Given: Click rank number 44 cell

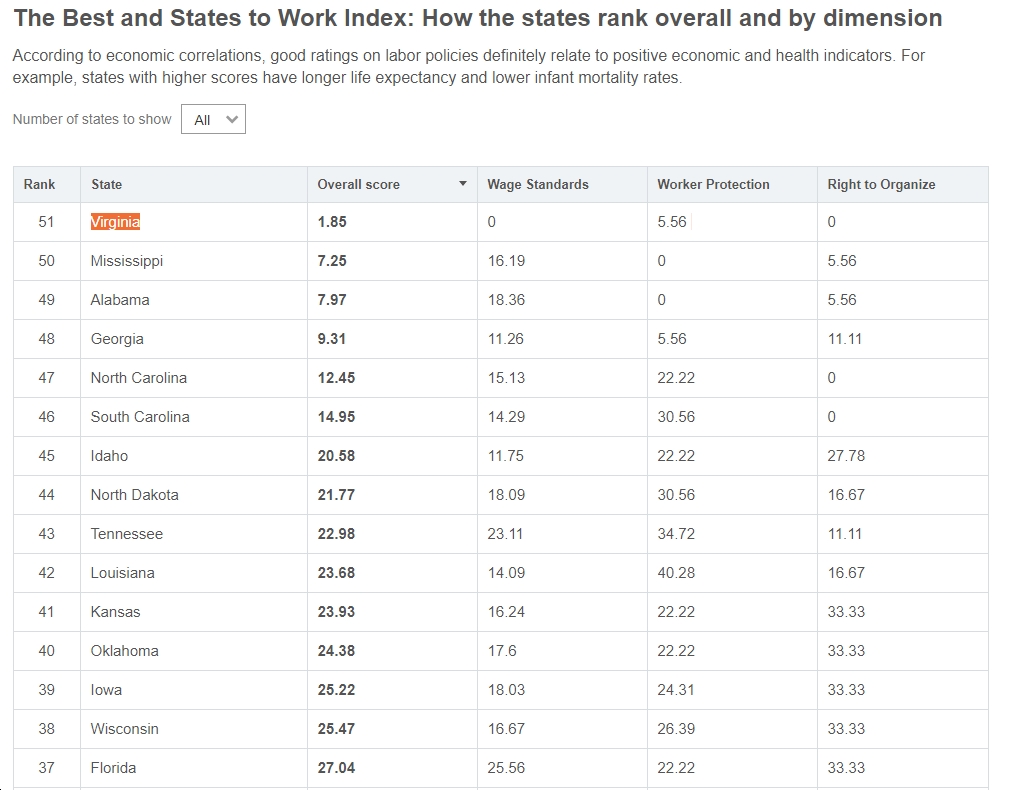Looking at the screenshot, I should click(47, 495).
